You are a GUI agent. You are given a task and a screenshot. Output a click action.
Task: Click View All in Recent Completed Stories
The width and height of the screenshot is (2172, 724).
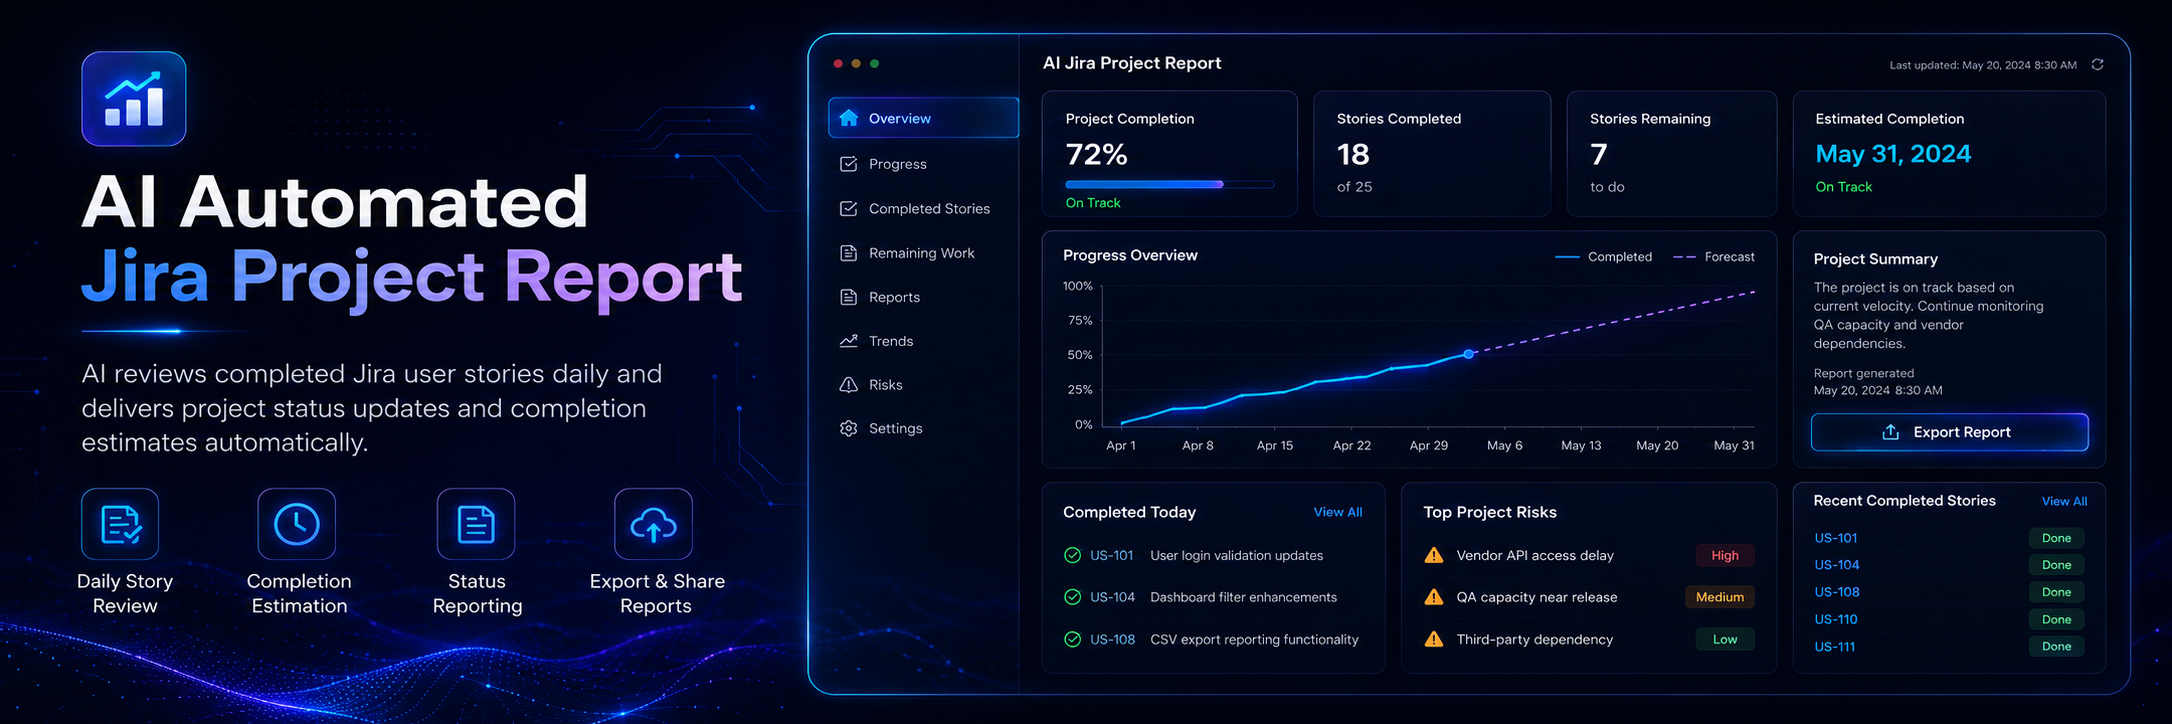[x=2065, y=502]
